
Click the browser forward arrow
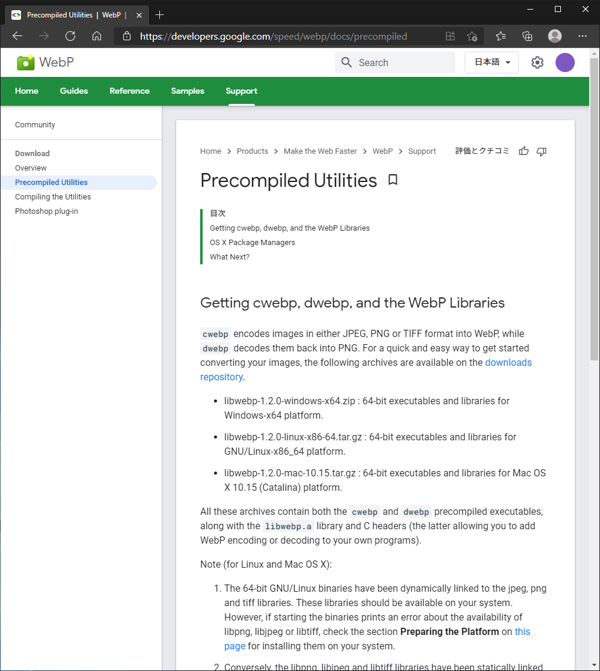coord(44,36)
